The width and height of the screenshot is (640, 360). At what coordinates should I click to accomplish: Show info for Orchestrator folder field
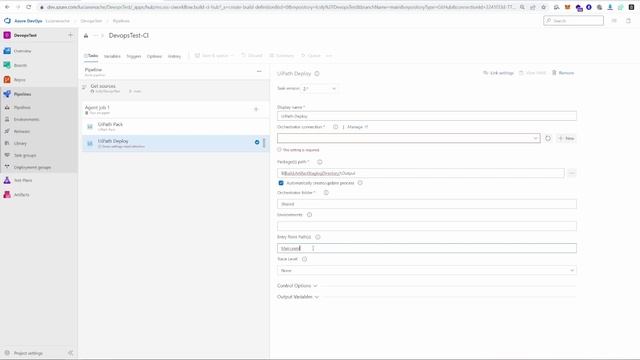[326, 193]
